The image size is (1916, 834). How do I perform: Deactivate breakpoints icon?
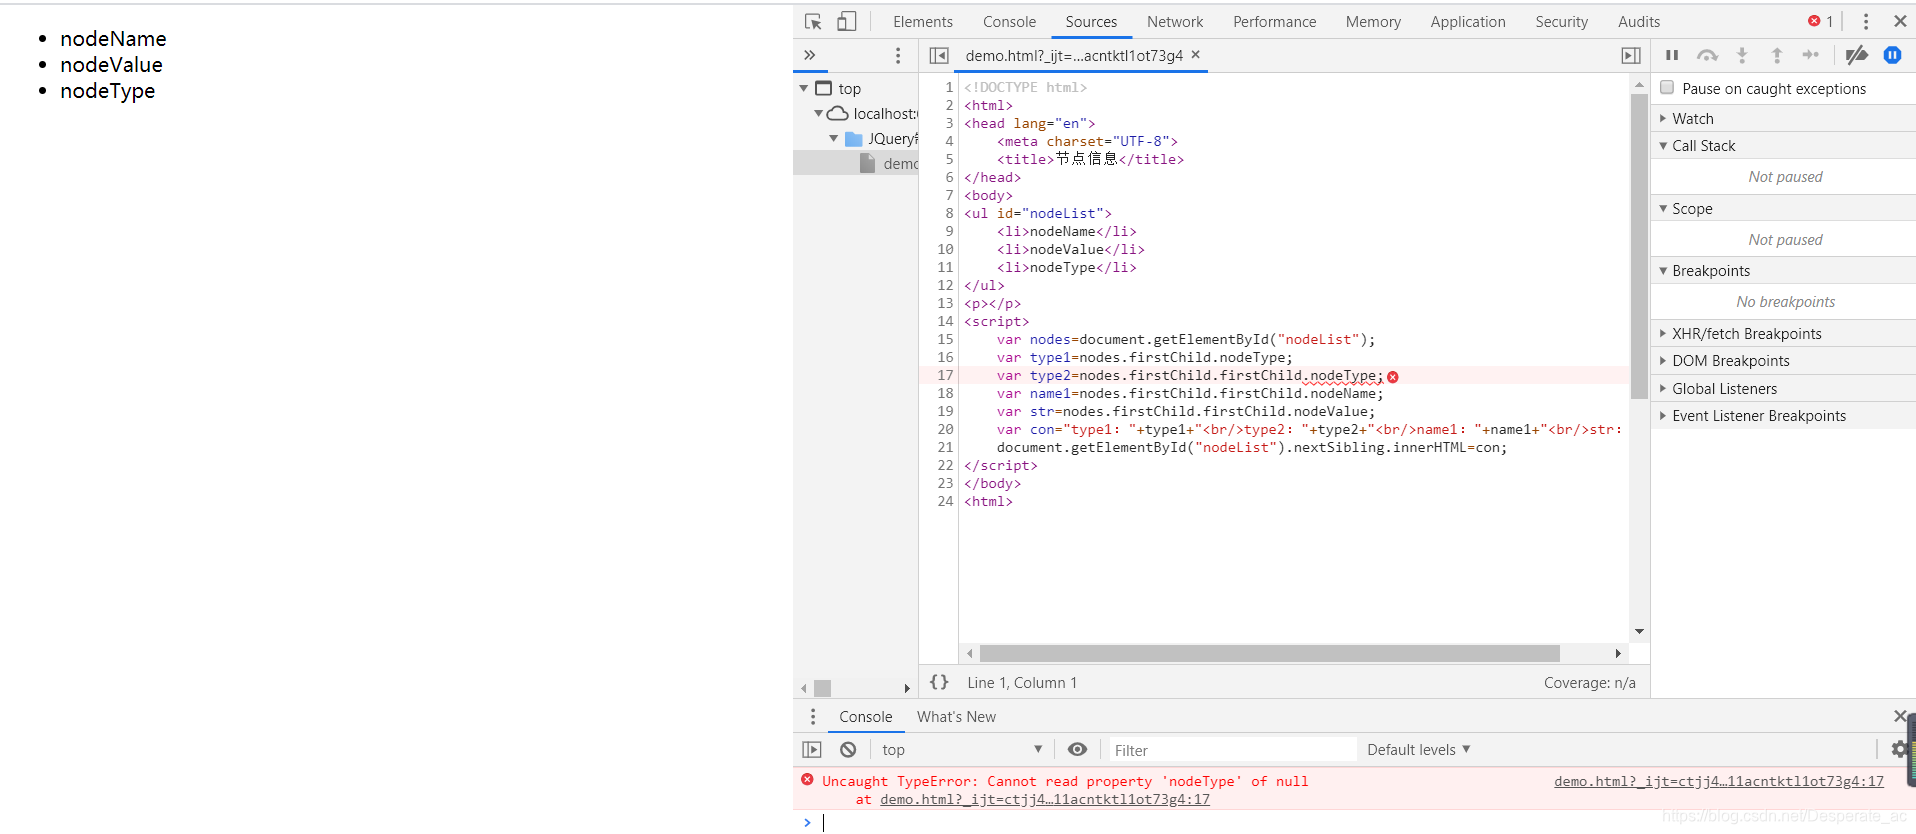(x=1857, y=55)
